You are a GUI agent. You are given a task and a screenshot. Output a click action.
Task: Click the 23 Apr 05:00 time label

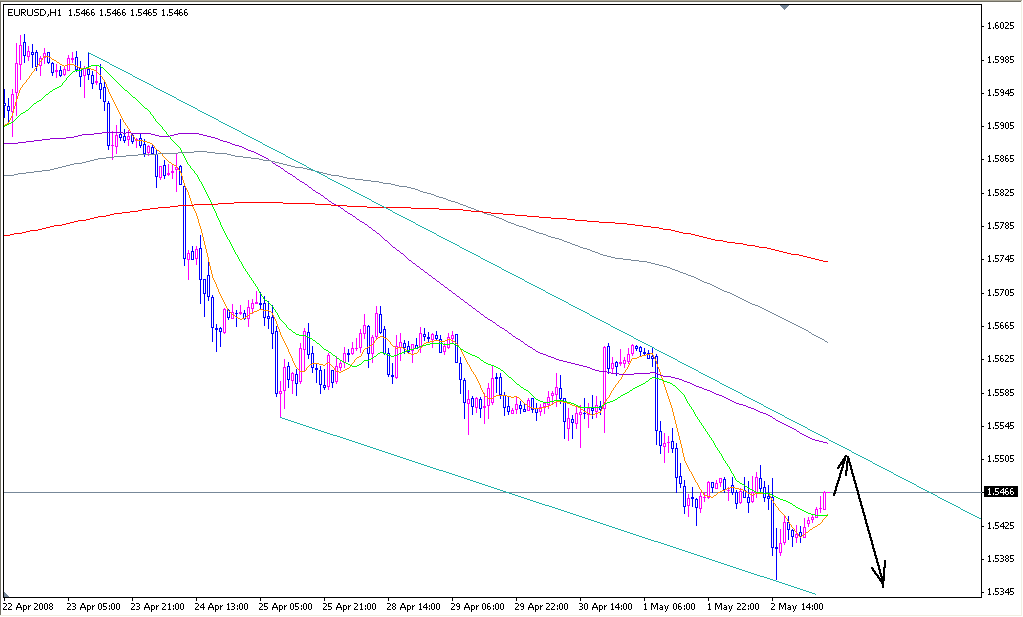[93, 607]
